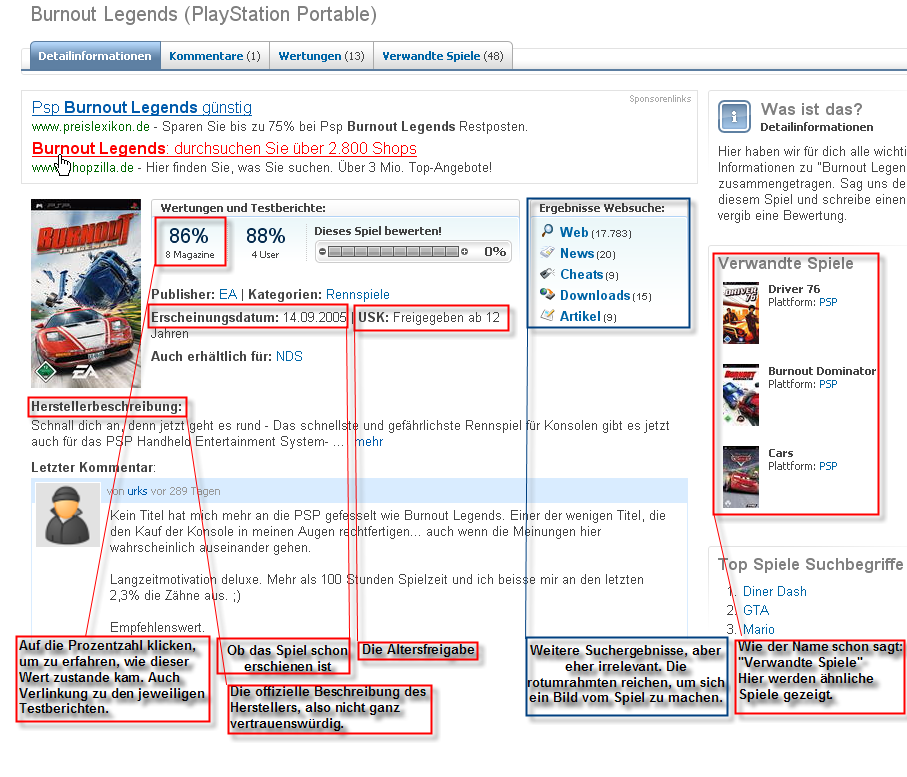Click the minus button on rating bar
The image size is (907, 777).
click(322, 252)
